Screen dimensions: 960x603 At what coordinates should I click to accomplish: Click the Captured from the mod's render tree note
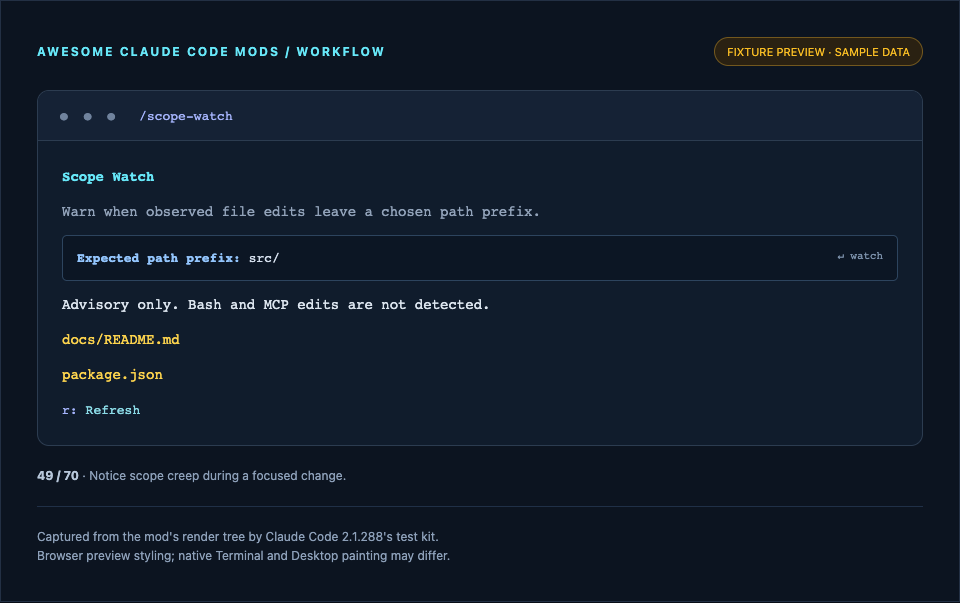(x=238, y=537)
